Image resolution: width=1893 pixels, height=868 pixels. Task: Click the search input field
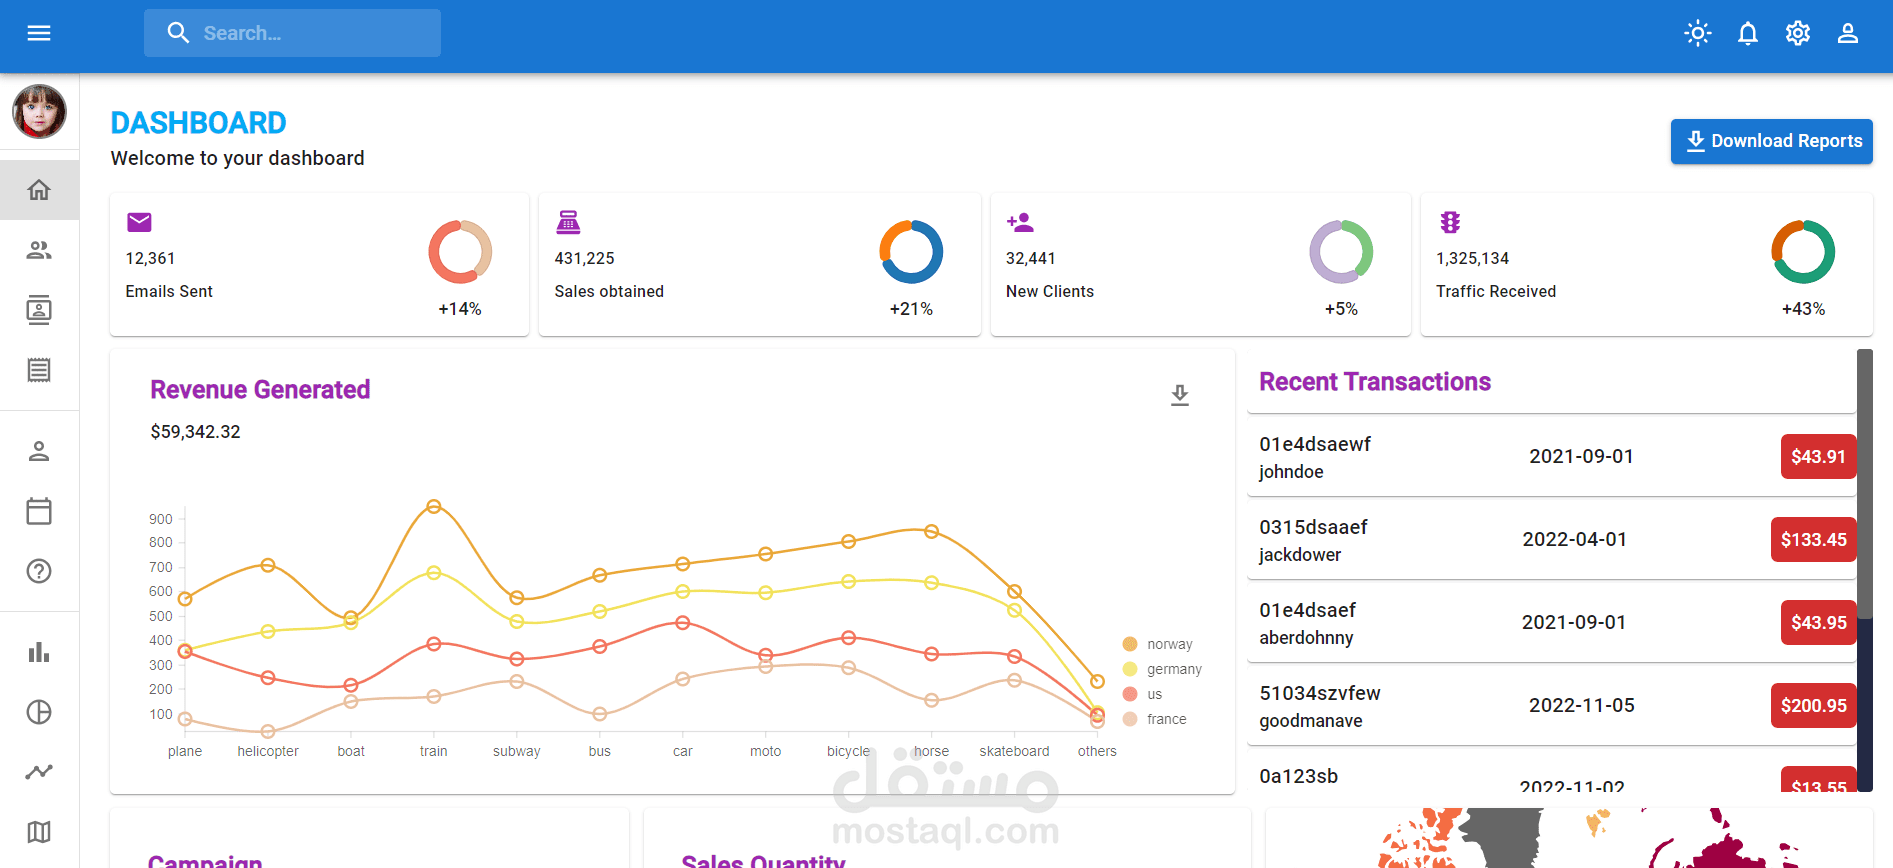coord(292,33)
